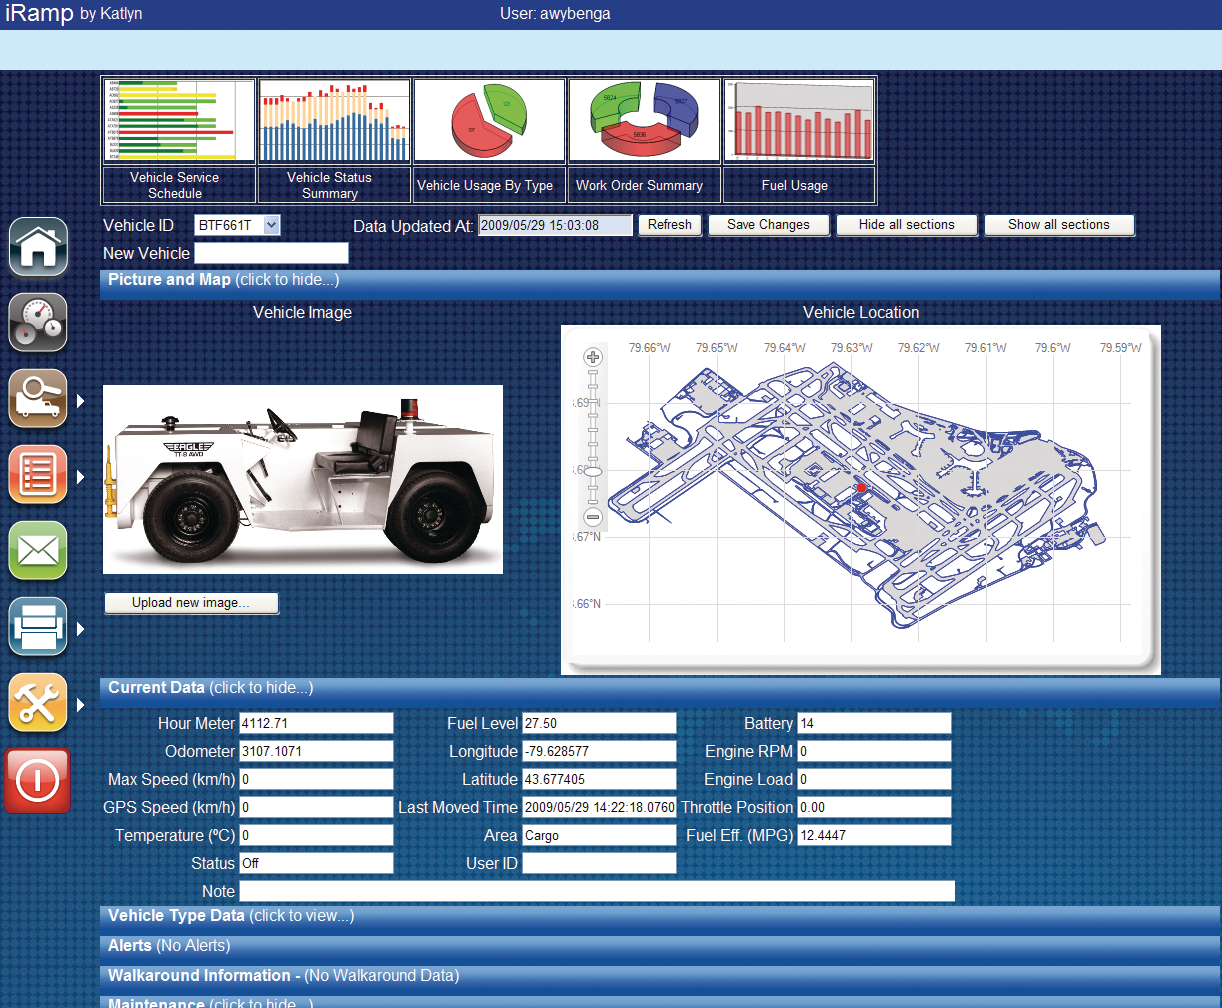This screenshot has height=1008, width=1222.
Task: Collapse the Picture and Map section
Action: point(223,280)
